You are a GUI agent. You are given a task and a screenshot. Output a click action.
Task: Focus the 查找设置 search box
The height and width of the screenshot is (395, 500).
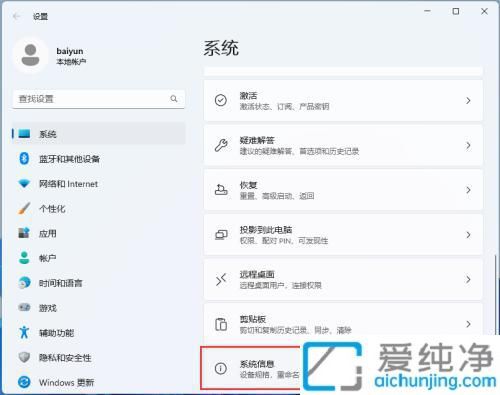click(99, 99)
